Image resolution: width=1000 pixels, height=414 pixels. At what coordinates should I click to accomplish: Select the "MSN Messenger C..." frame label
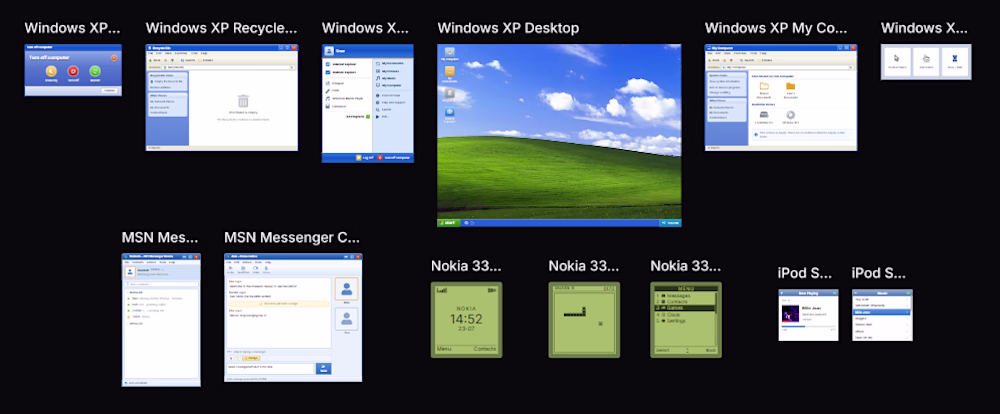point(292,238)
